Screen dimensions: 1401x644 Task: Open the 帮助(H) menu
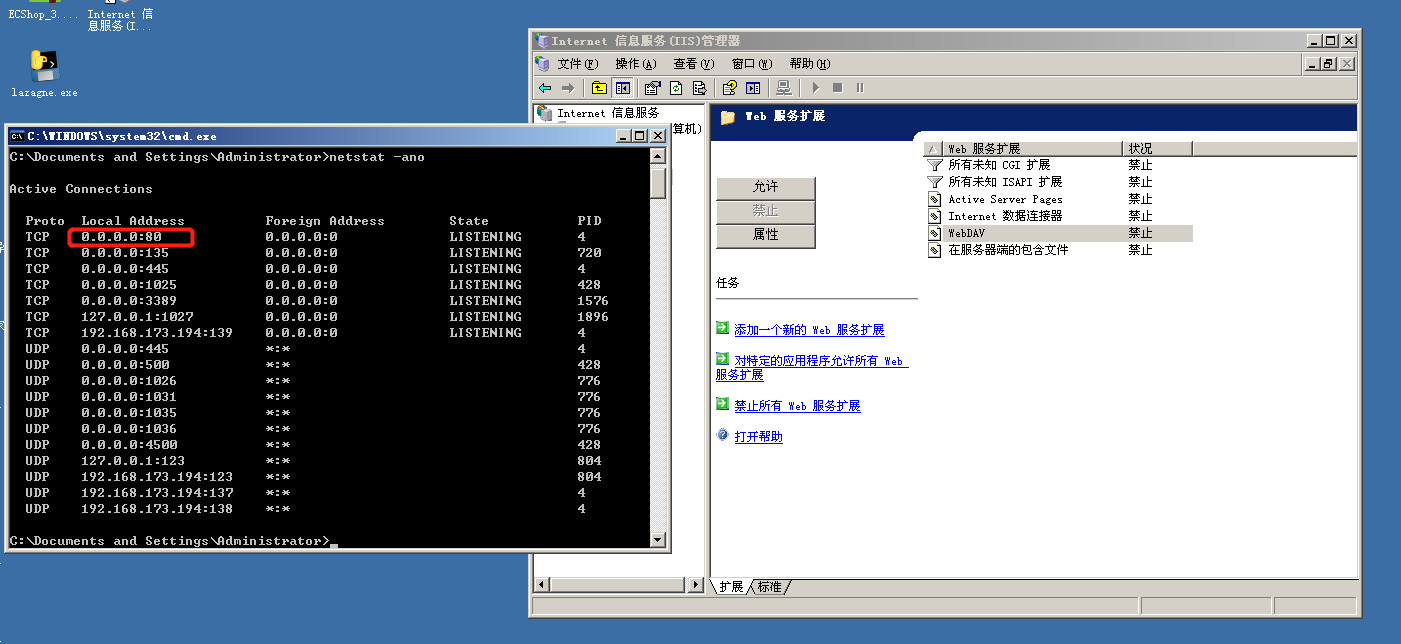pyautogui.click(x=809, y=64)
